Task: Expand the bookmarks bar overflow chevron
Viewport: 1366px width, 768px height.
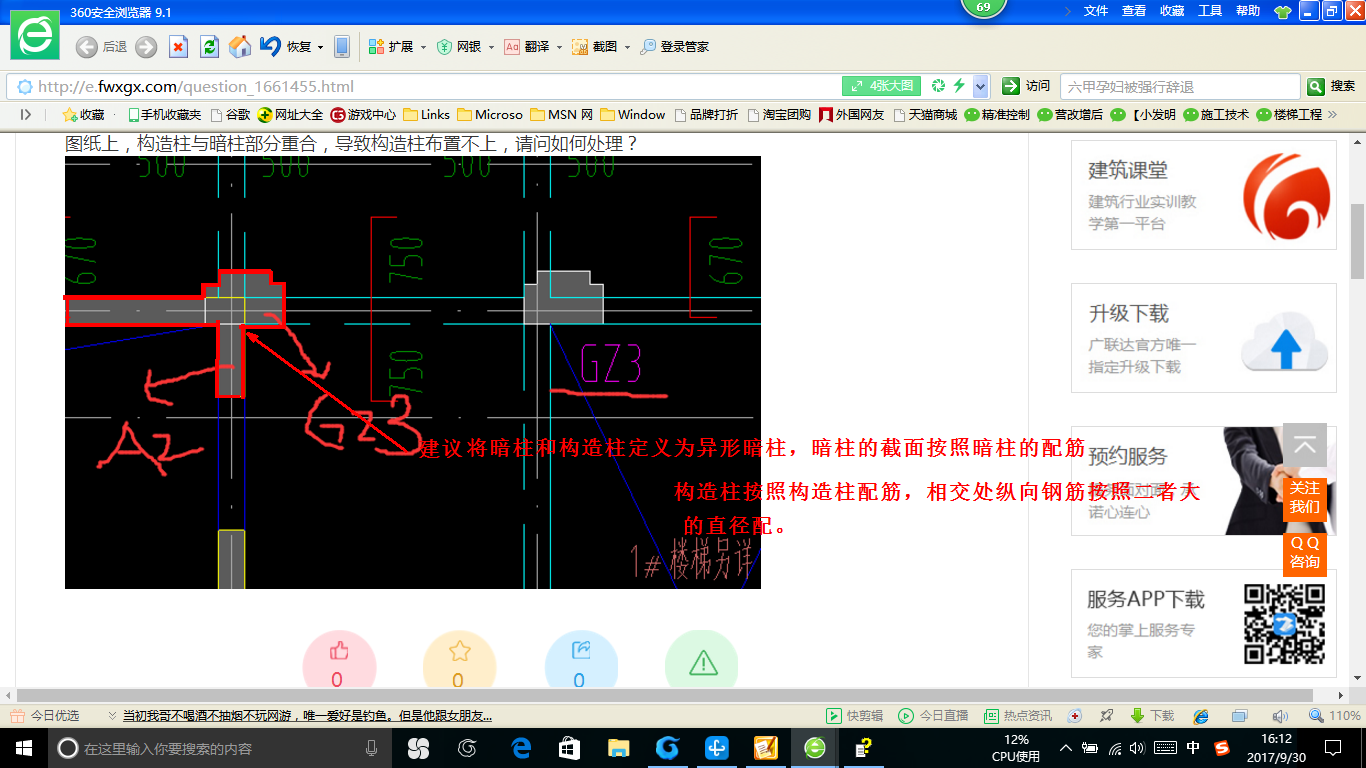Action: click(x=1332, y=115)
